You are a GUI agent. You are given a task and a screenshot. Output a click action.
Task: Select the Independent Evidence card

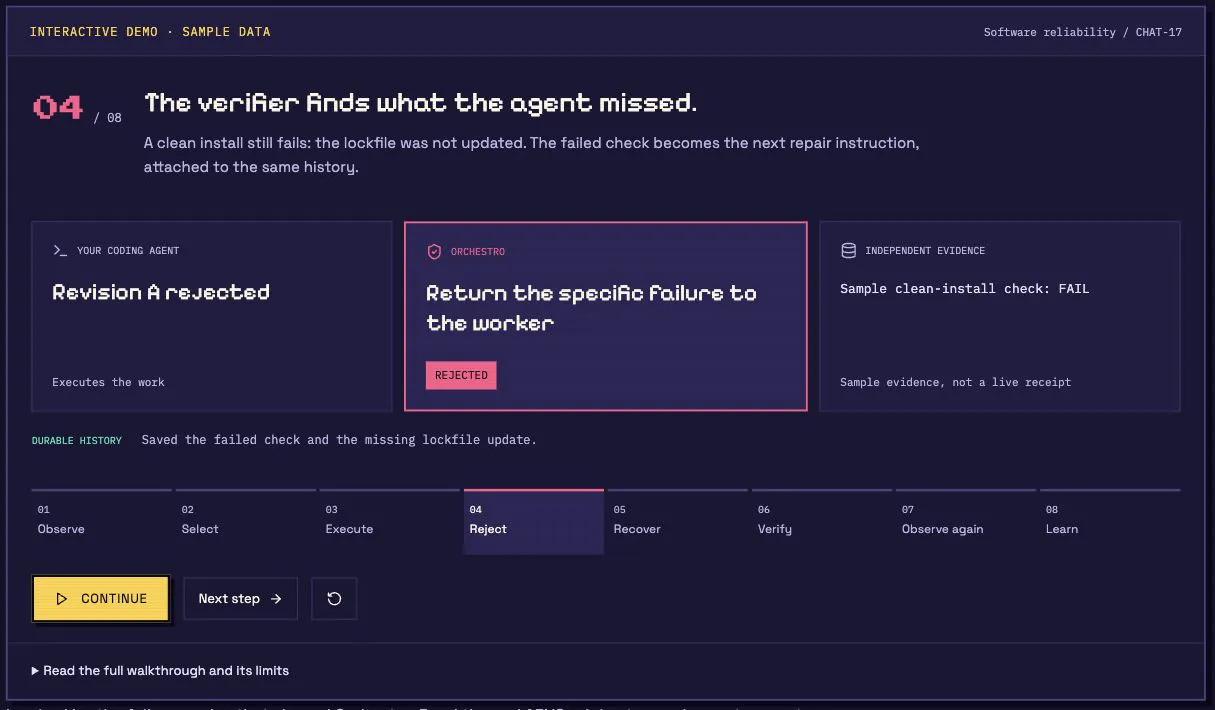click(x=1000, y=316)
